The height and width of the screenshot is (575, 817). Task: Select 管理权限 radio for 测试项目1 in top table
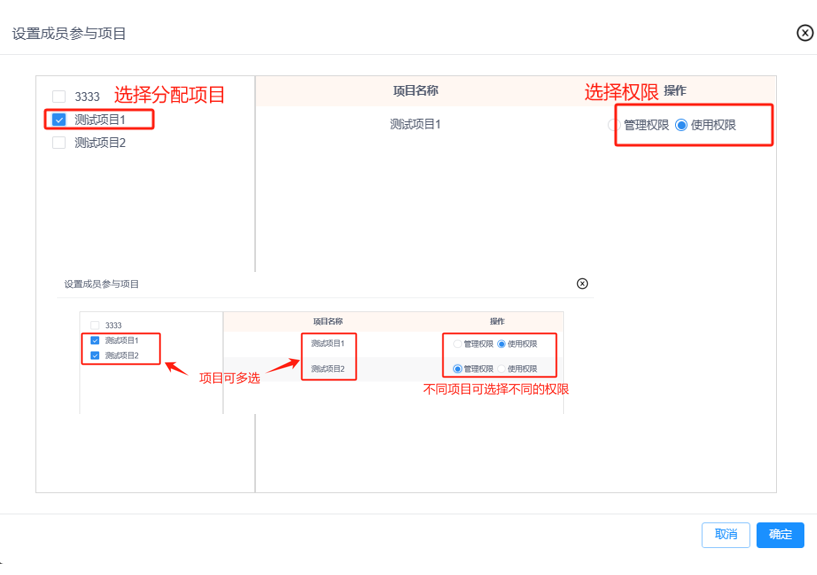pyautogui.click(x=613, y=126)
